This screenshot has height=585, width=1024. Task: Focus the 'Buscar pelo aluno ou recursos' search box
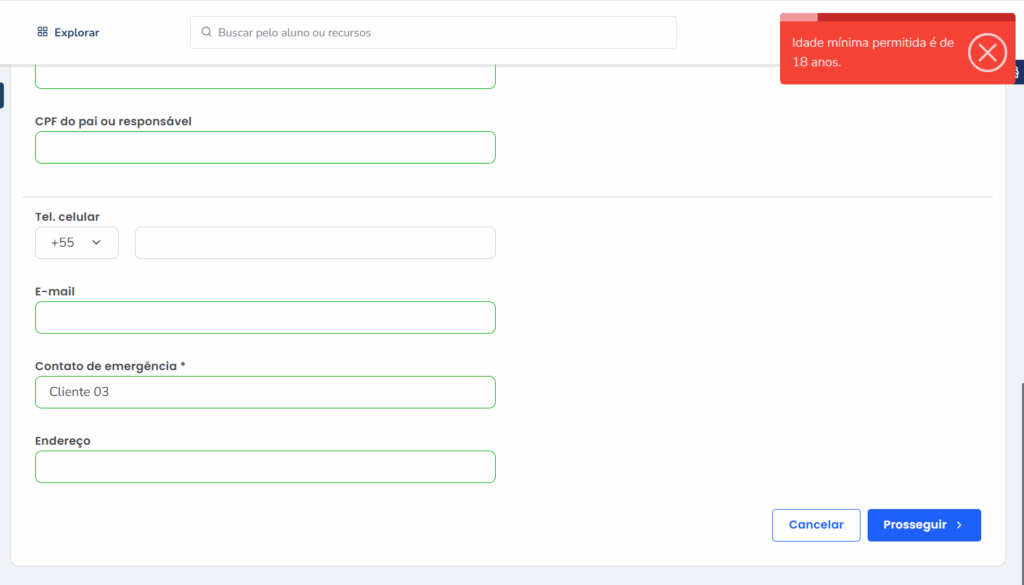[x=440, y=32]
